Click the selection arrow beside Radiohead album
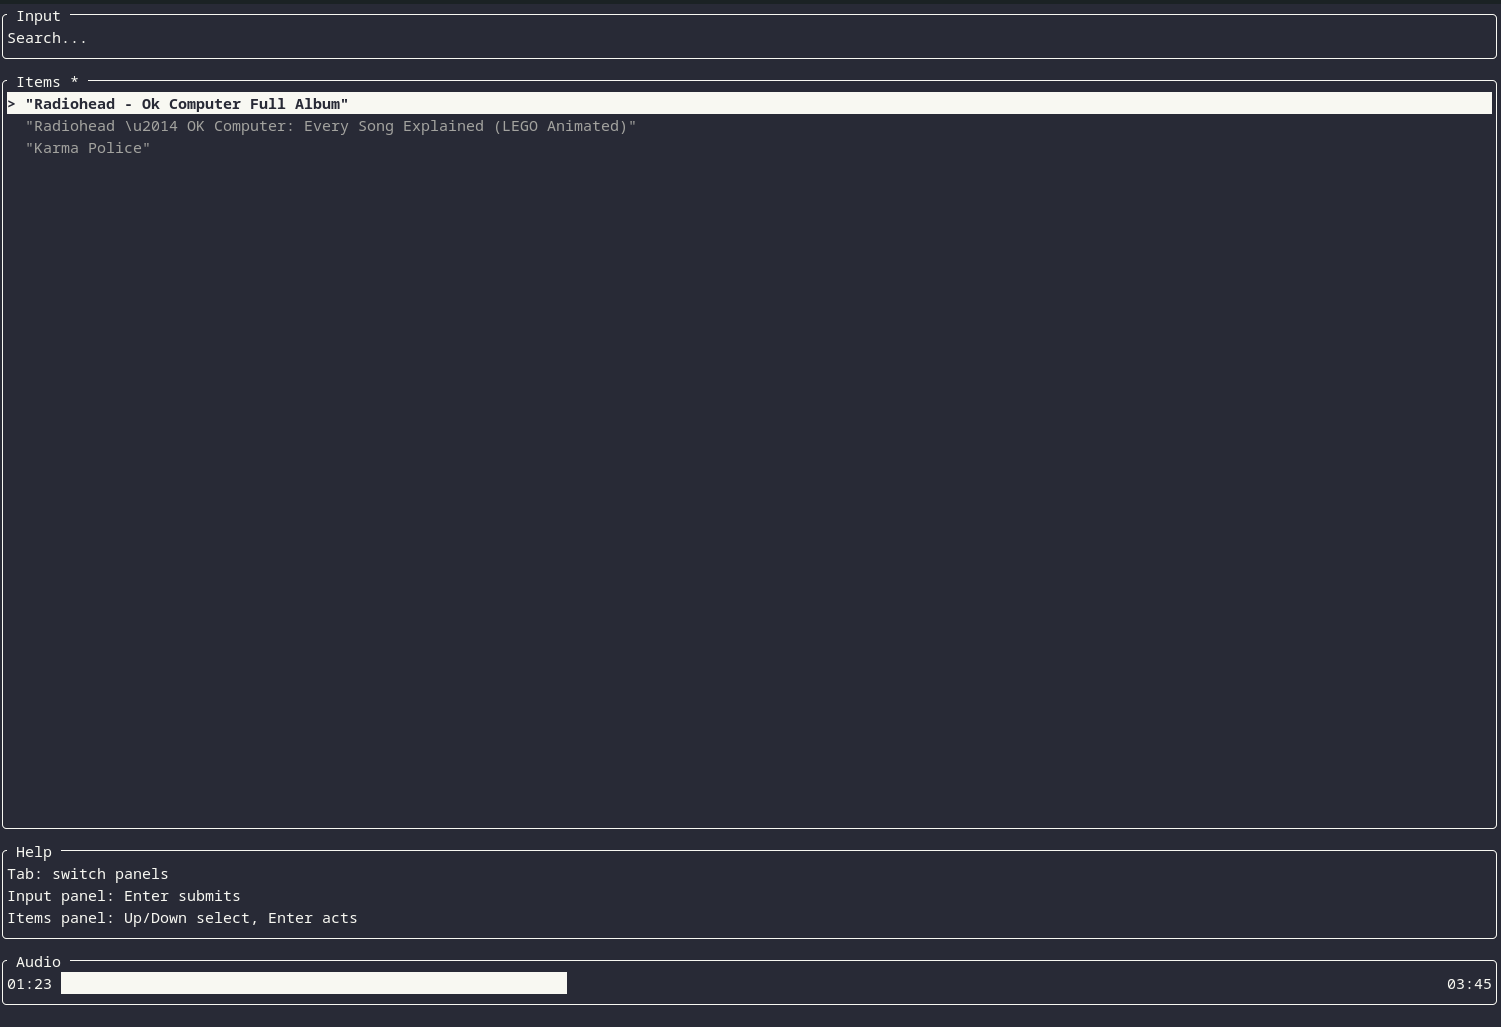This screenshot has height=1027, width=1501. coord(12,104)
